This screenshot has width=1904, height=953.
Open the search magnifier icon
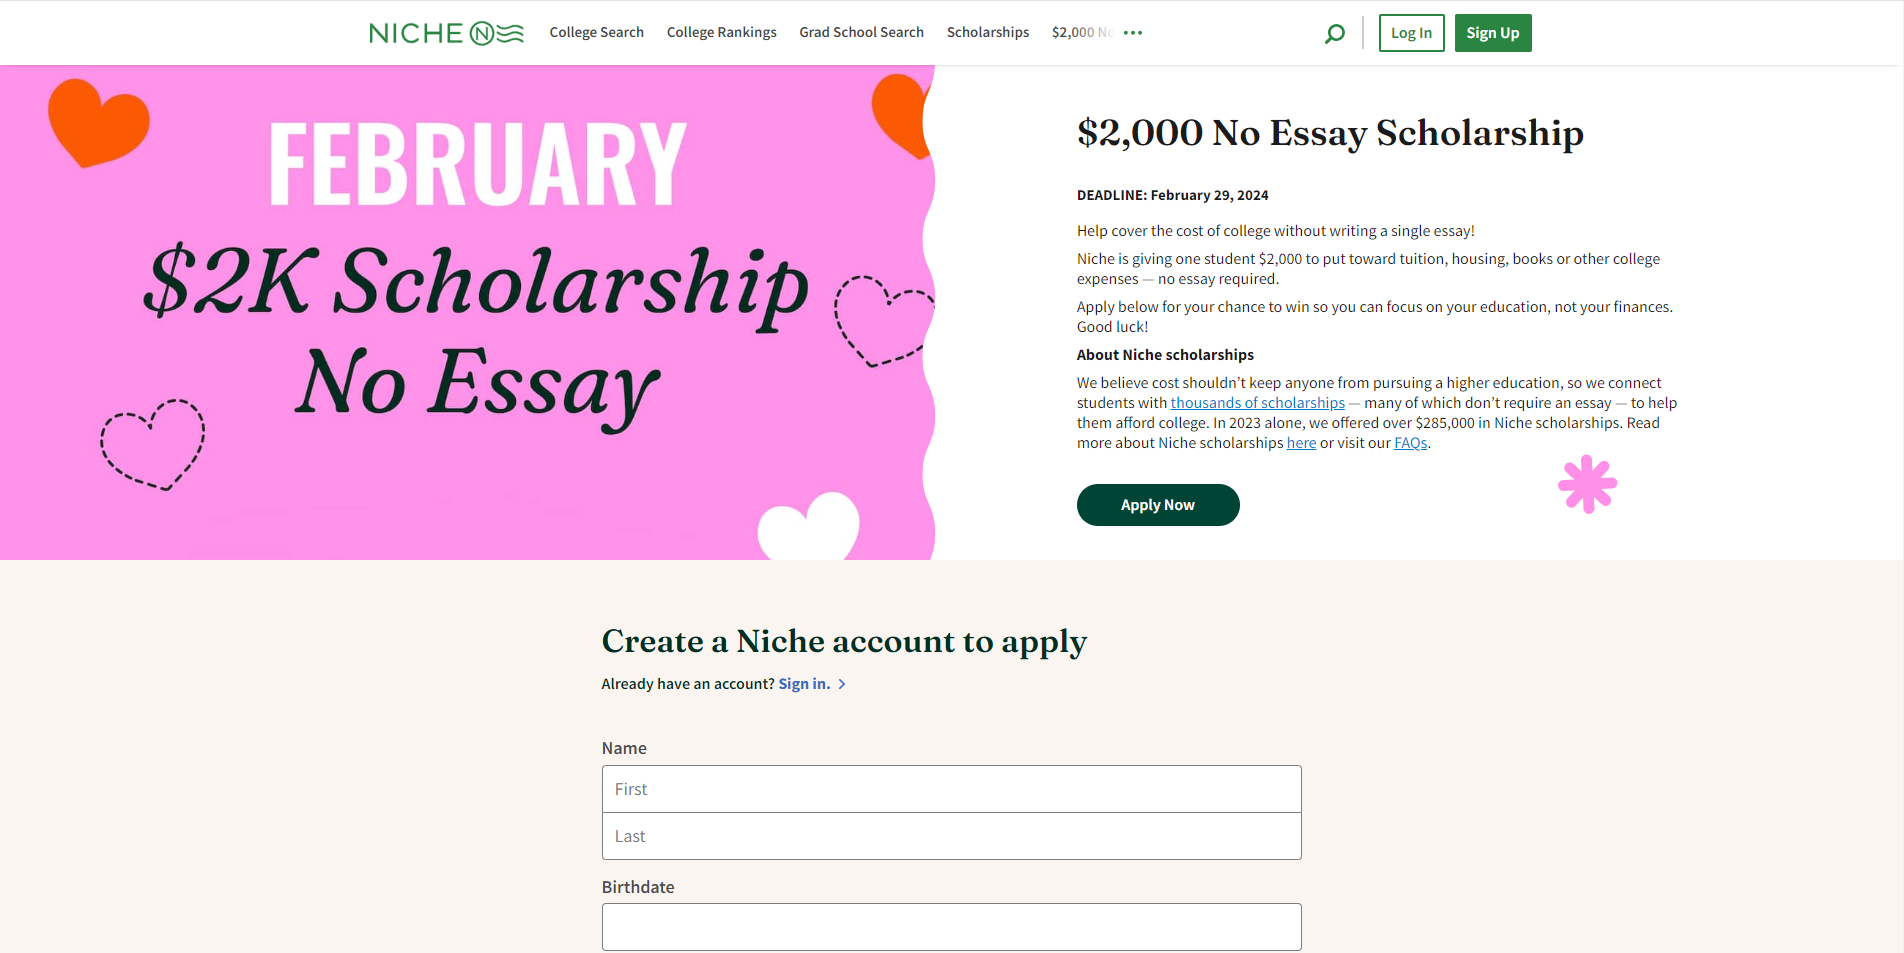[1334, 34]
